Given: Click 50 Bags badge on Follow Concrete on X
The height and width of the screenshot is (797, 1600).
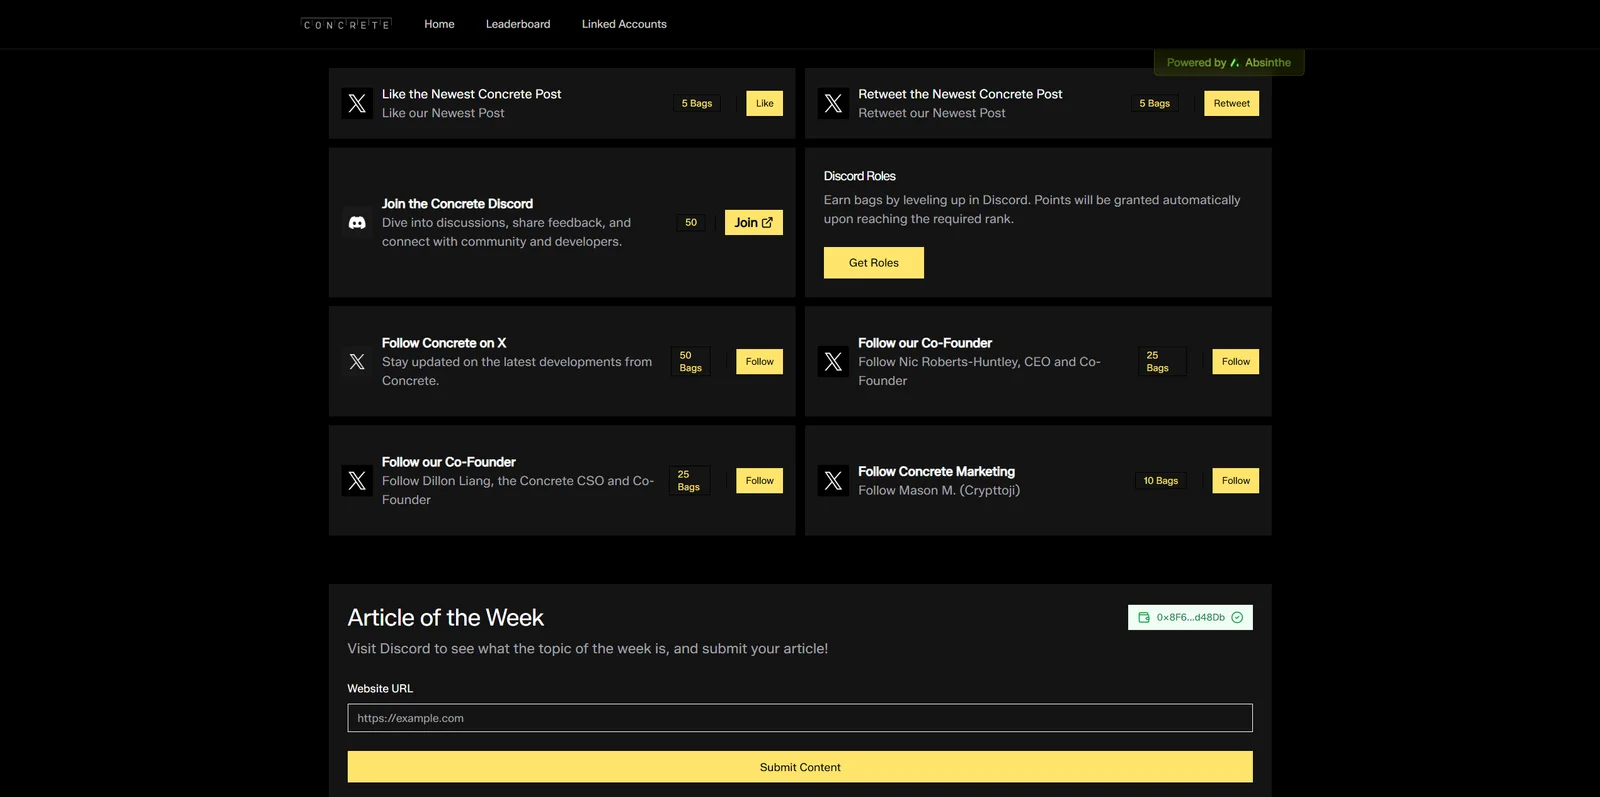Looking at the screenshot, I should [691, 362].
